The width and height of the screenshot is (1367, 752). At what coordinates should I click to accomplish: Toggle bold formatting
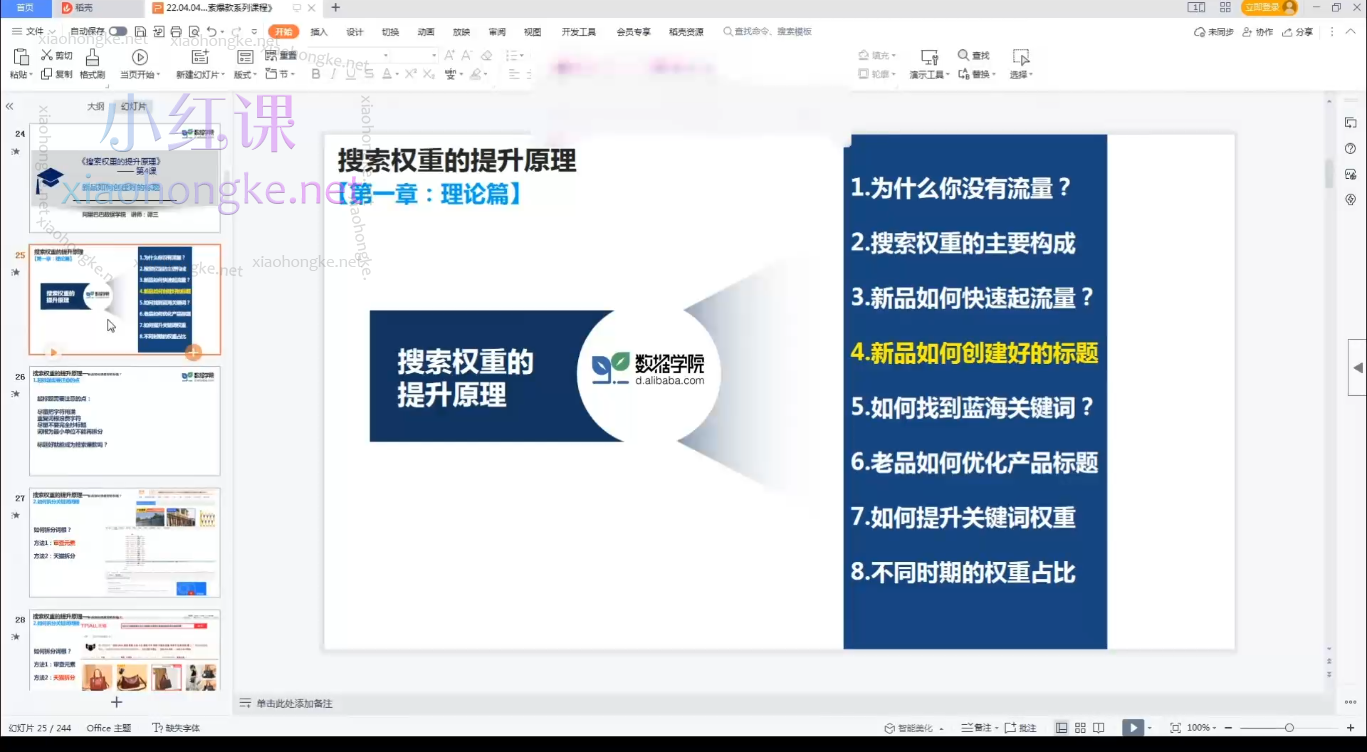point(316,74)
